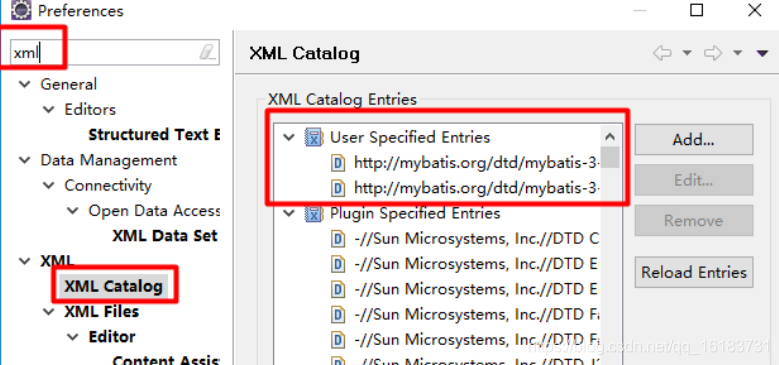Click the back navigation arrow

tap(662, 53)
